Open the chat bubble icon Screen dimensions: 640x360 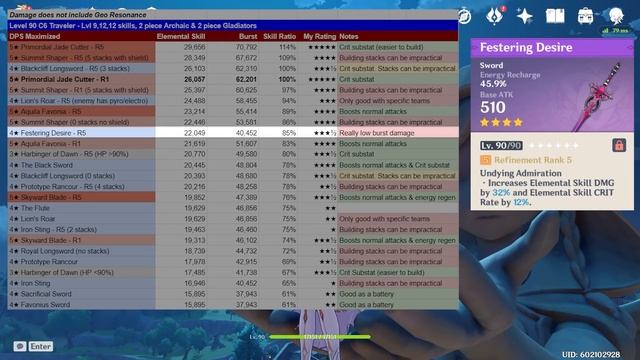(20, 347)
